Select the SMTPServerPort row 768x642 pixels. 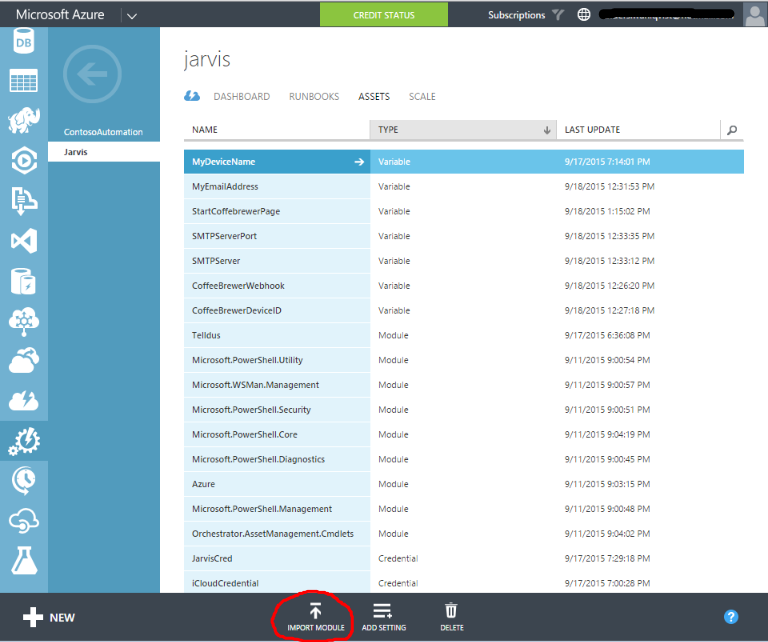(464, 236)
